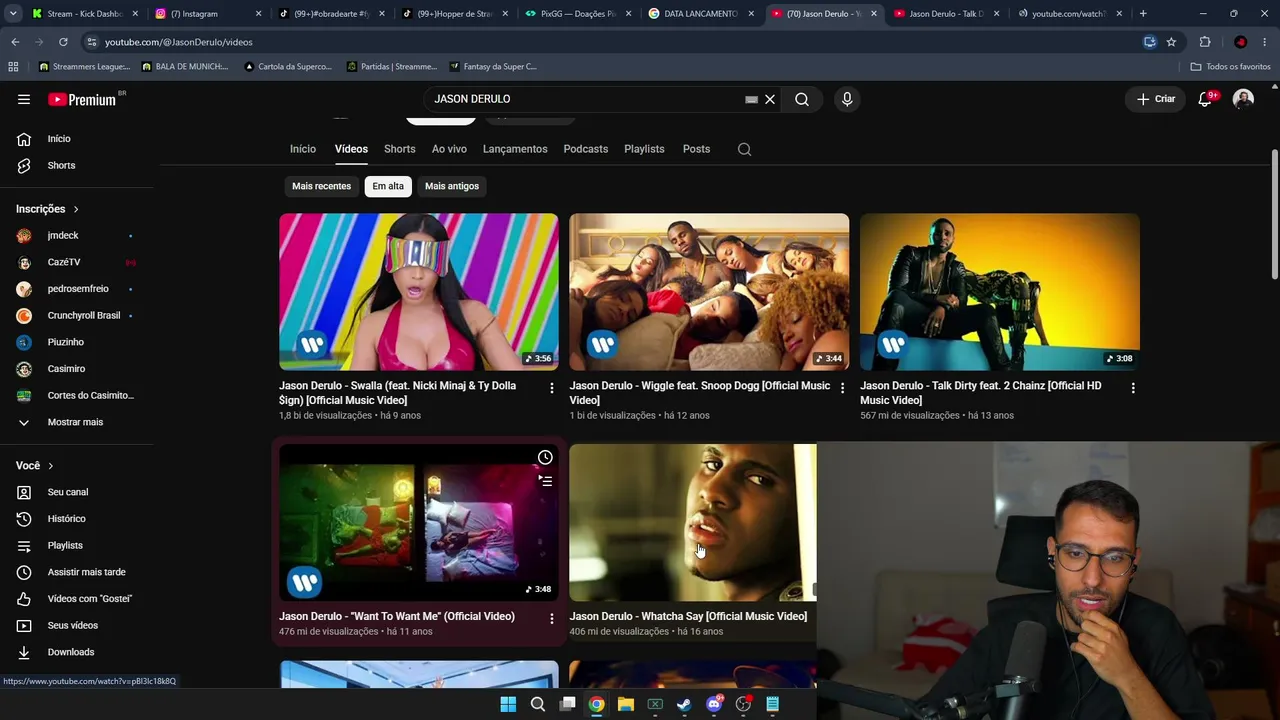Click the magnifier search button beside JASON DERULO
This screenshot has width=1280, height=720.
pyautogui.click(x=802, y=99)
